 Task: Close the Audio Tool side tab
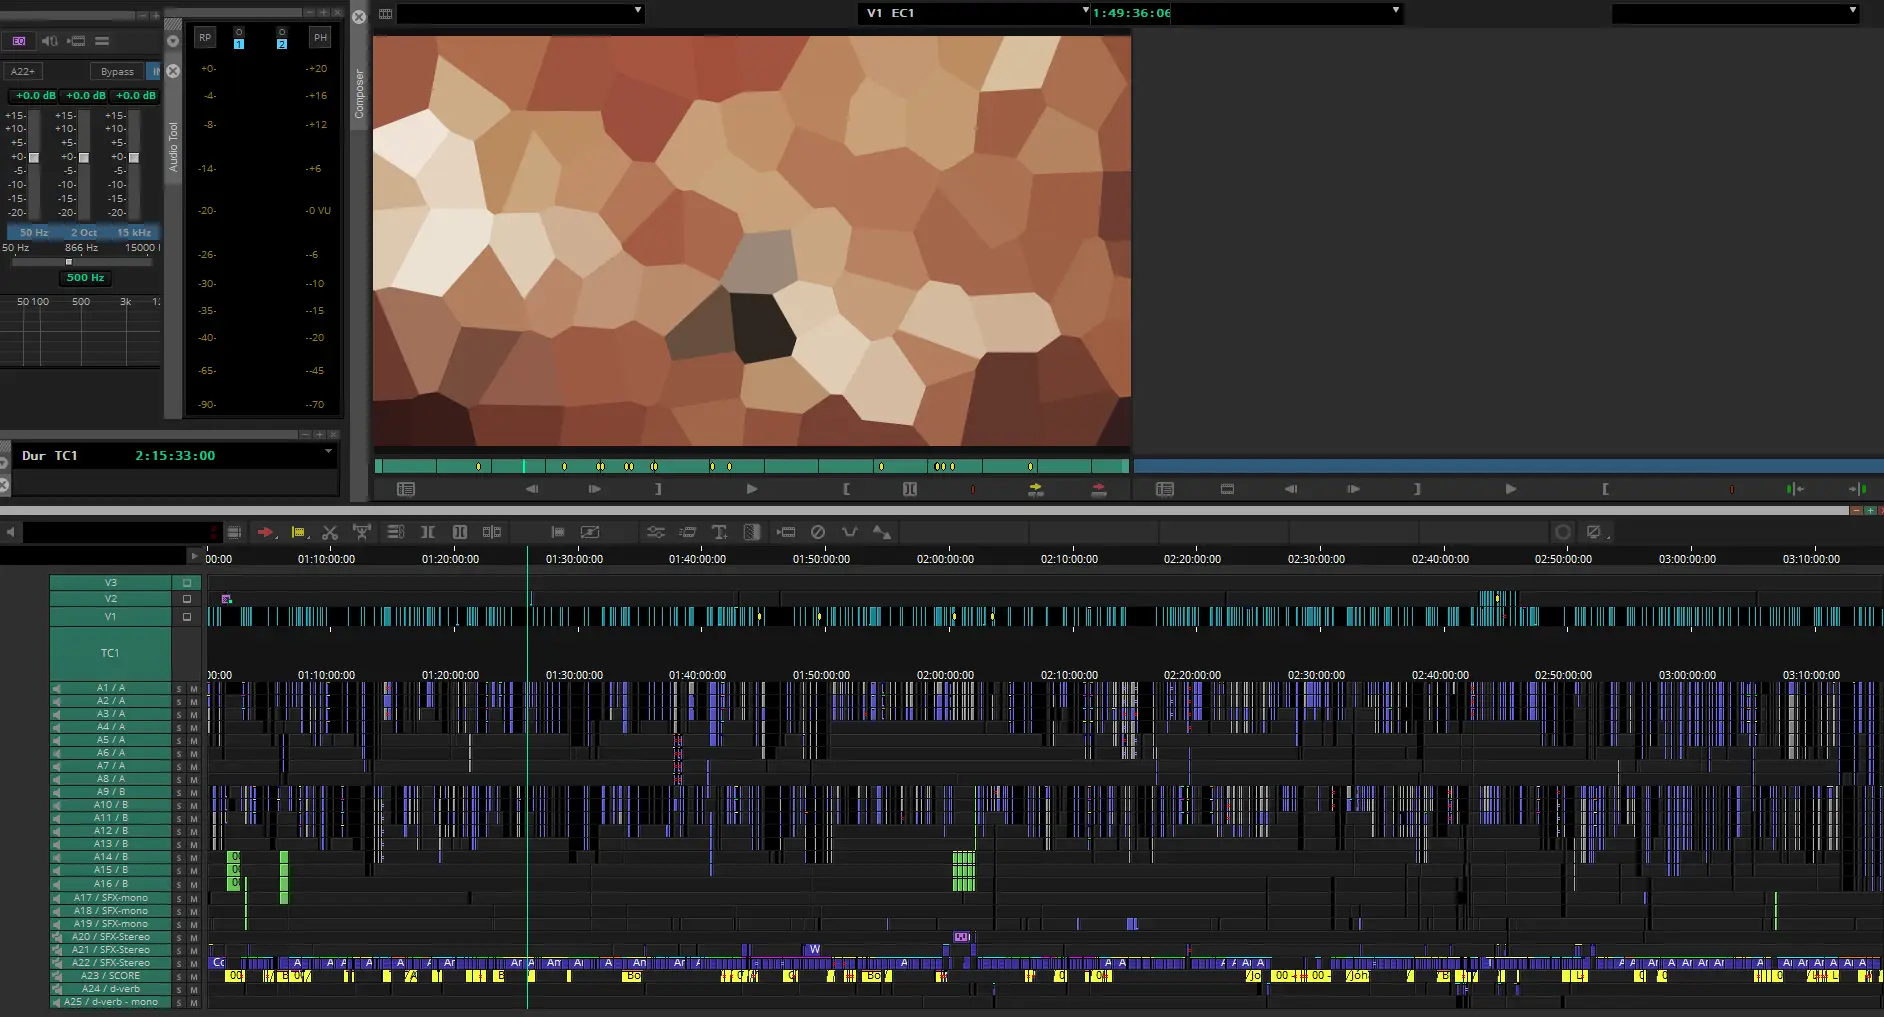coord(173,71)
